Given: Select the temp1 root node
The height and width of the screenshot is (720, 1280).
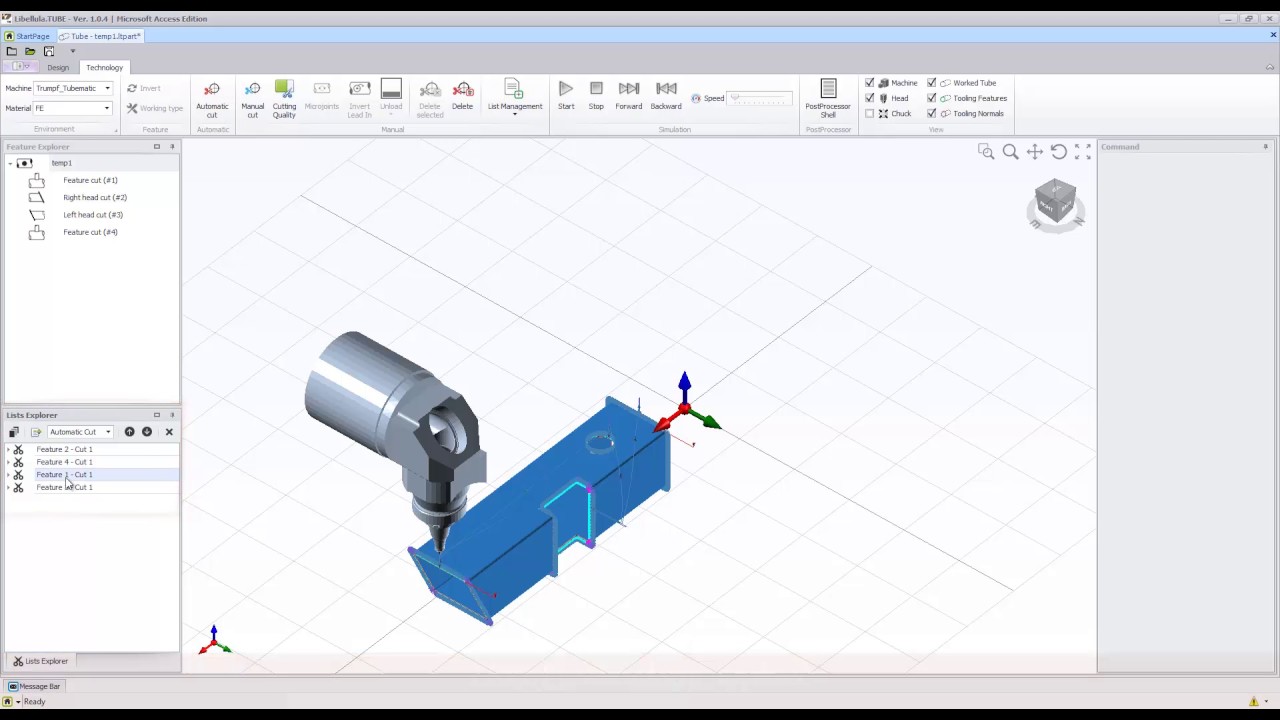Looking at the screenshot, I should click(61, 163).
